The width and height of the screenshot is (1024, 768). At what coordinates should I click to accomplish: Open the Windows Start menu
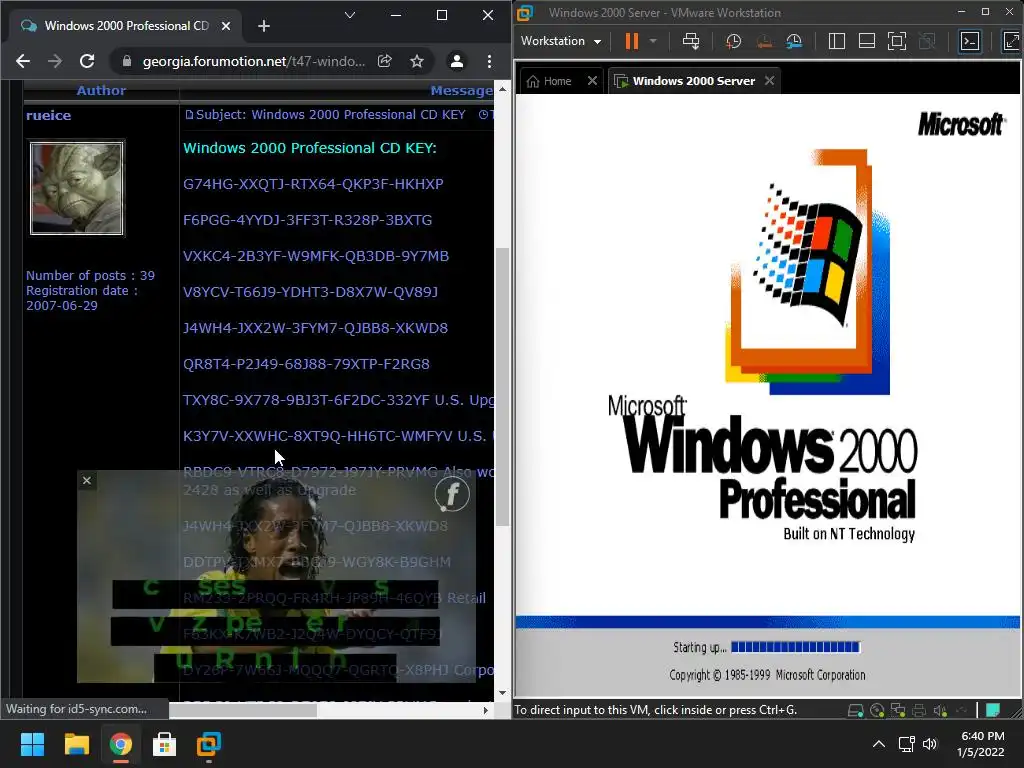point(32,744)
